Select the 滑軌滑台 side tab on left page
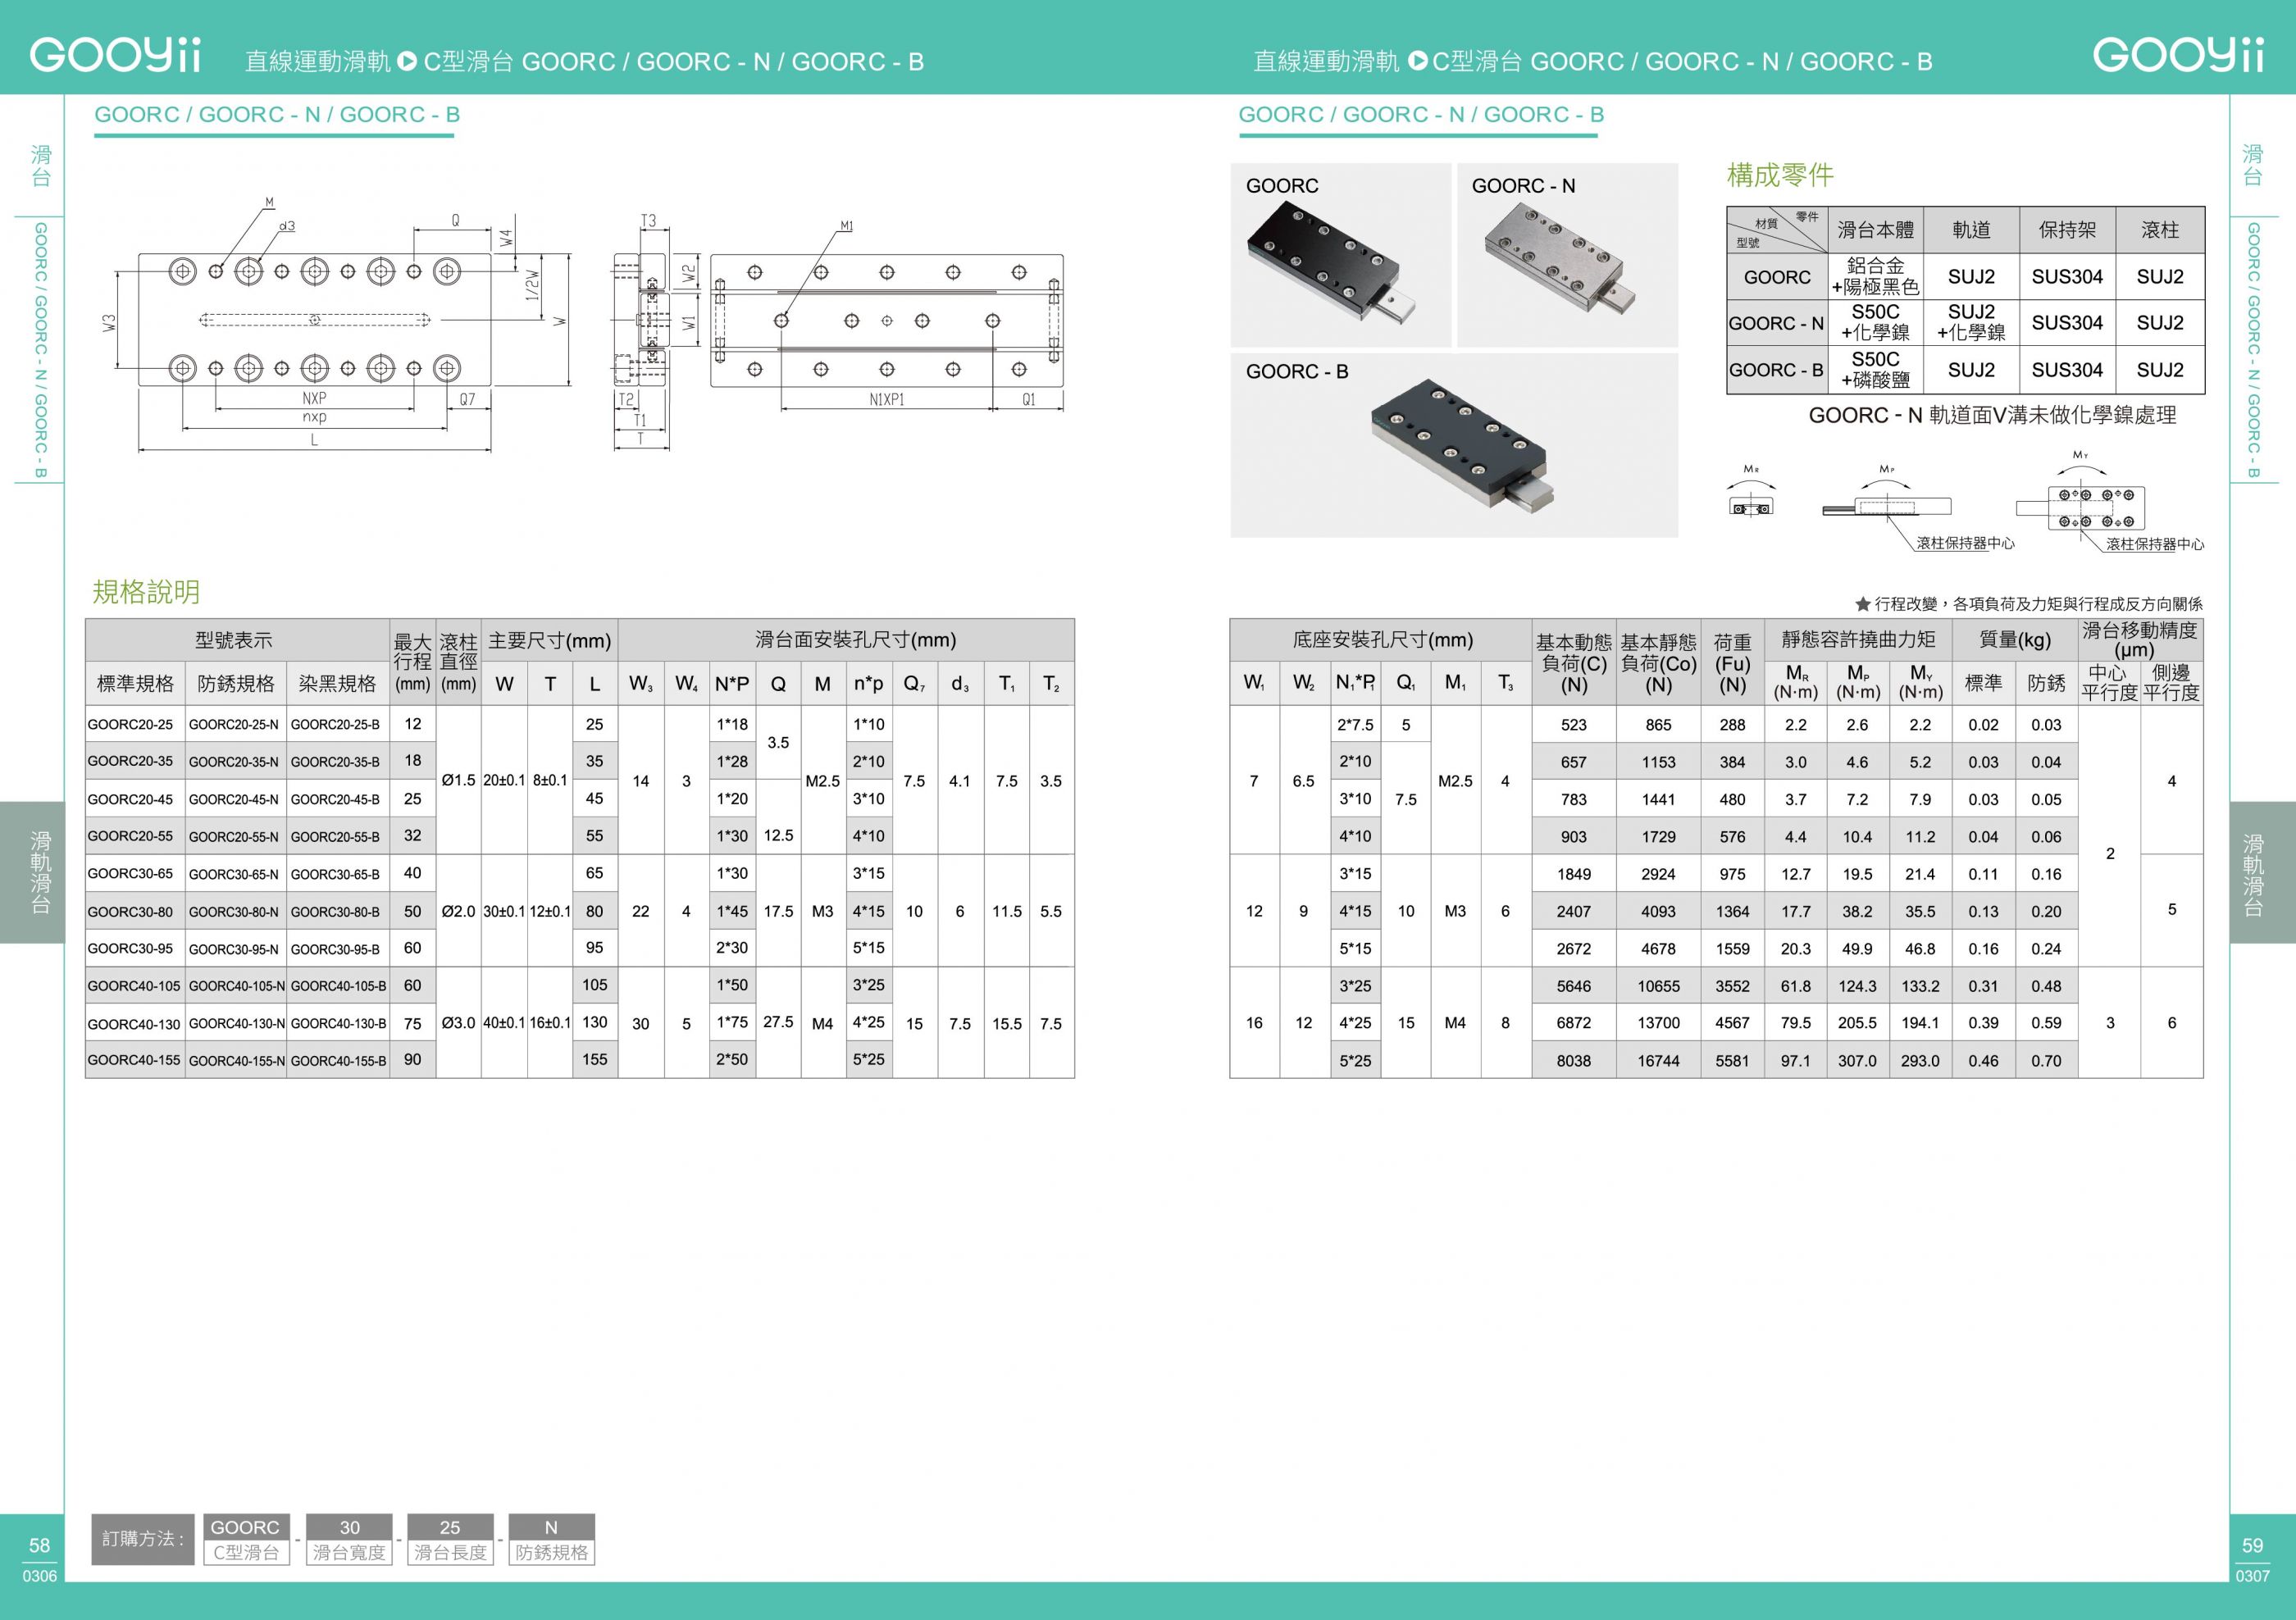This screenshot has height=1620, width=2296. pyautogui.click(x=32, y=872)
